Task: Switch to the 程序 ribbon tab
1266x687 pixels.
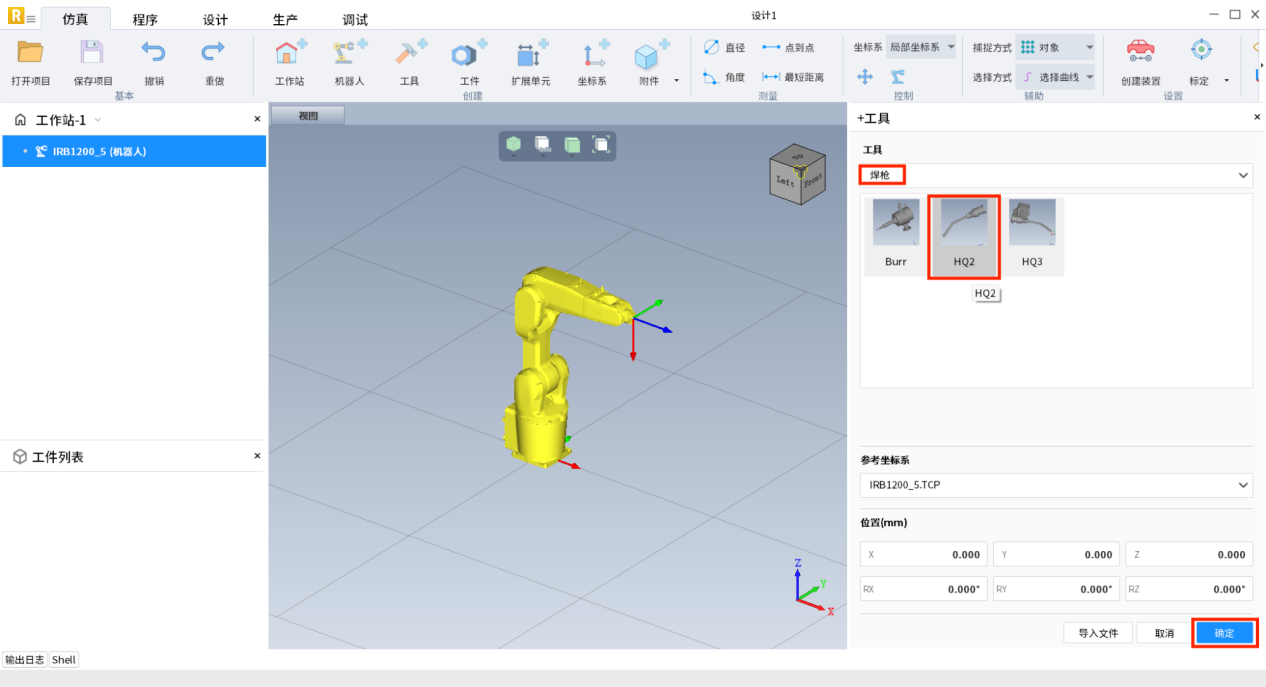Action: pos(145,20)
